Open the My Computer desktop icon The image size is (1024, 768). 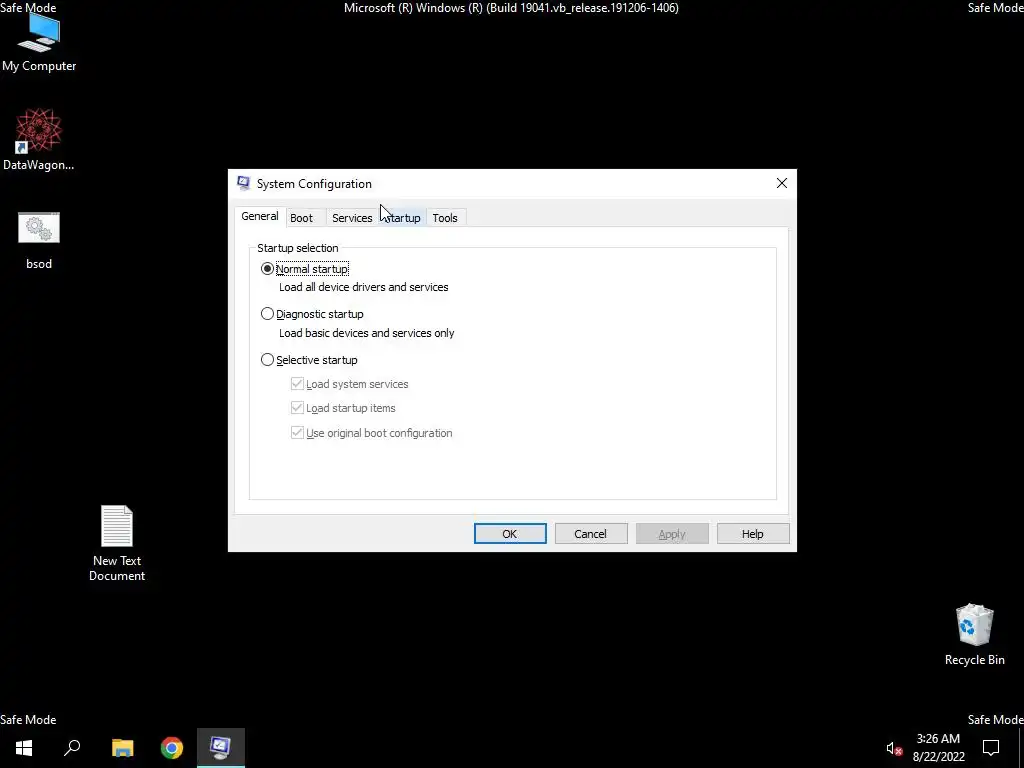[x=39, y=42]
